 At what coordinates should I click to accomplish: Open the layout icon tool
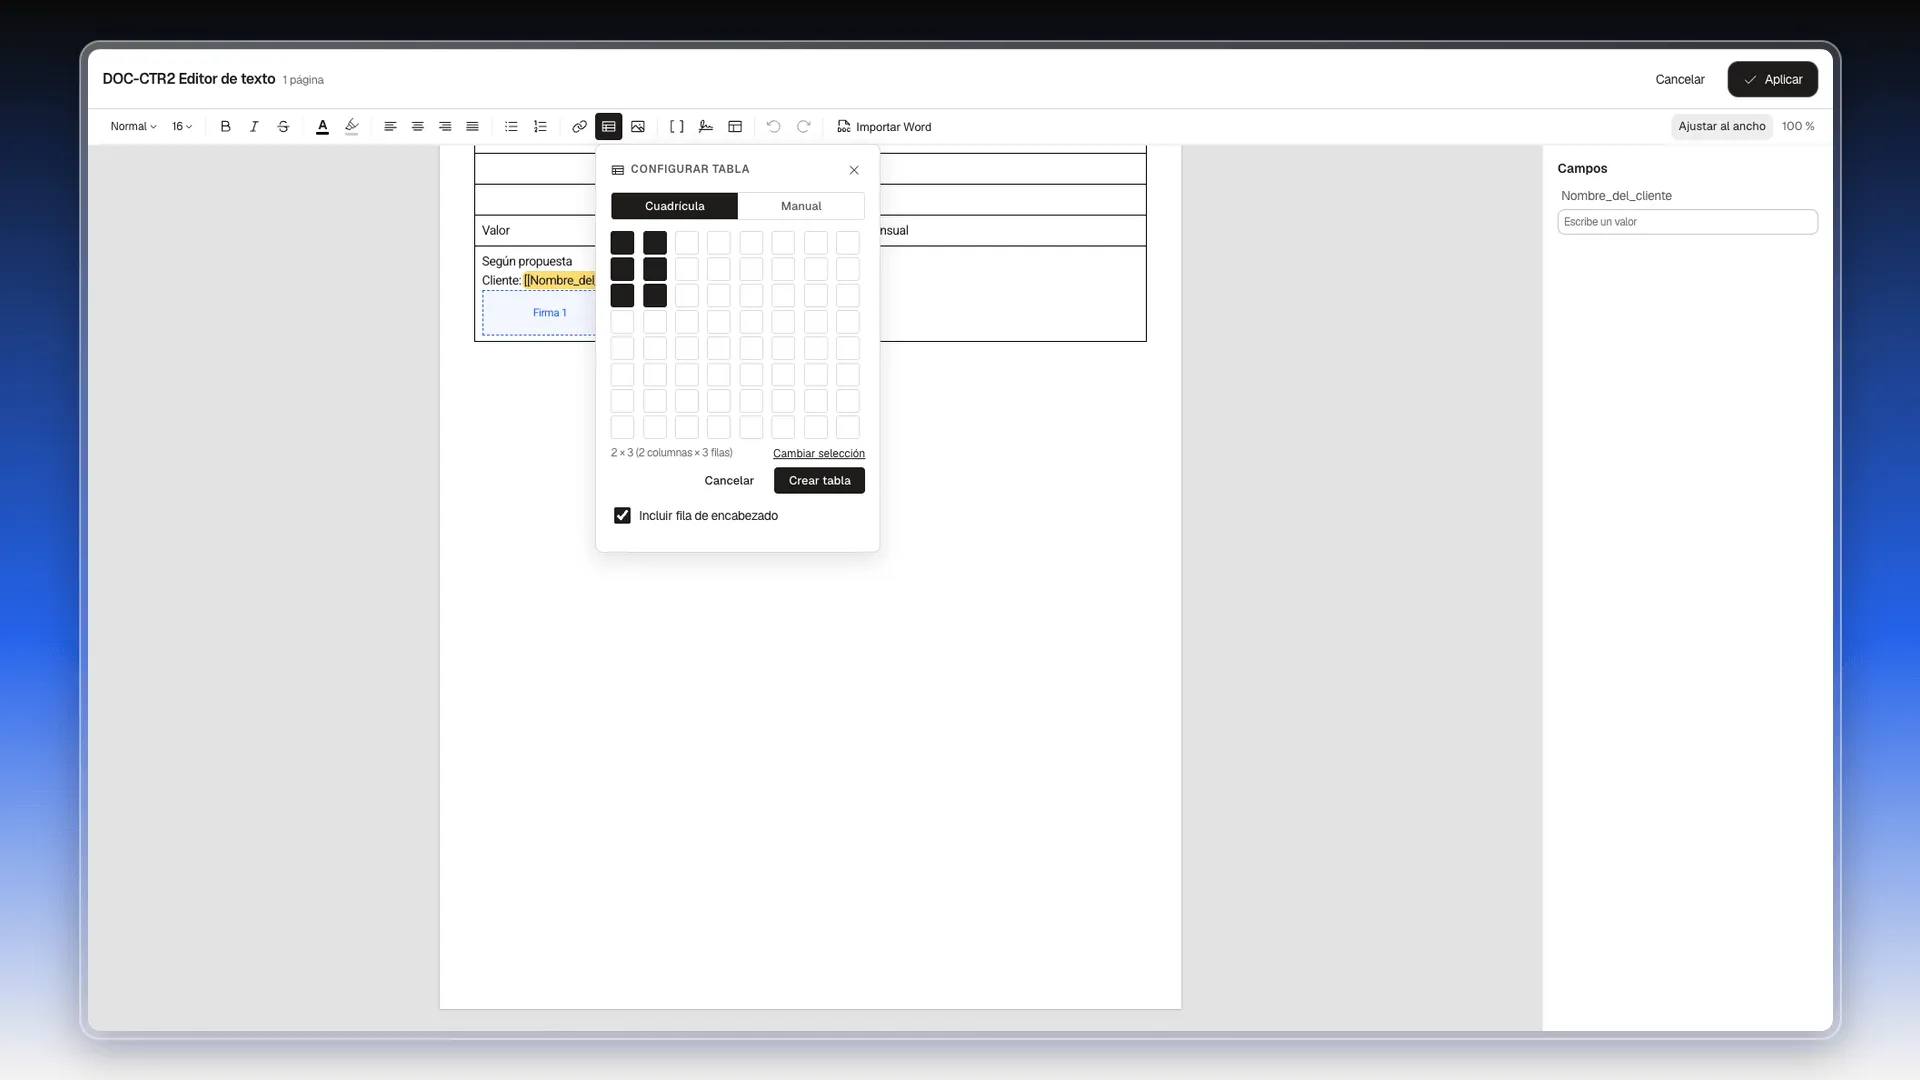(735, 127)
